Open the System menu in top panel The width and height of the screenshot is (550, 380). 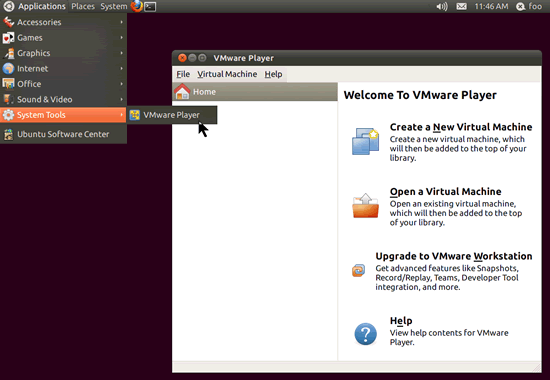point(114,6)
